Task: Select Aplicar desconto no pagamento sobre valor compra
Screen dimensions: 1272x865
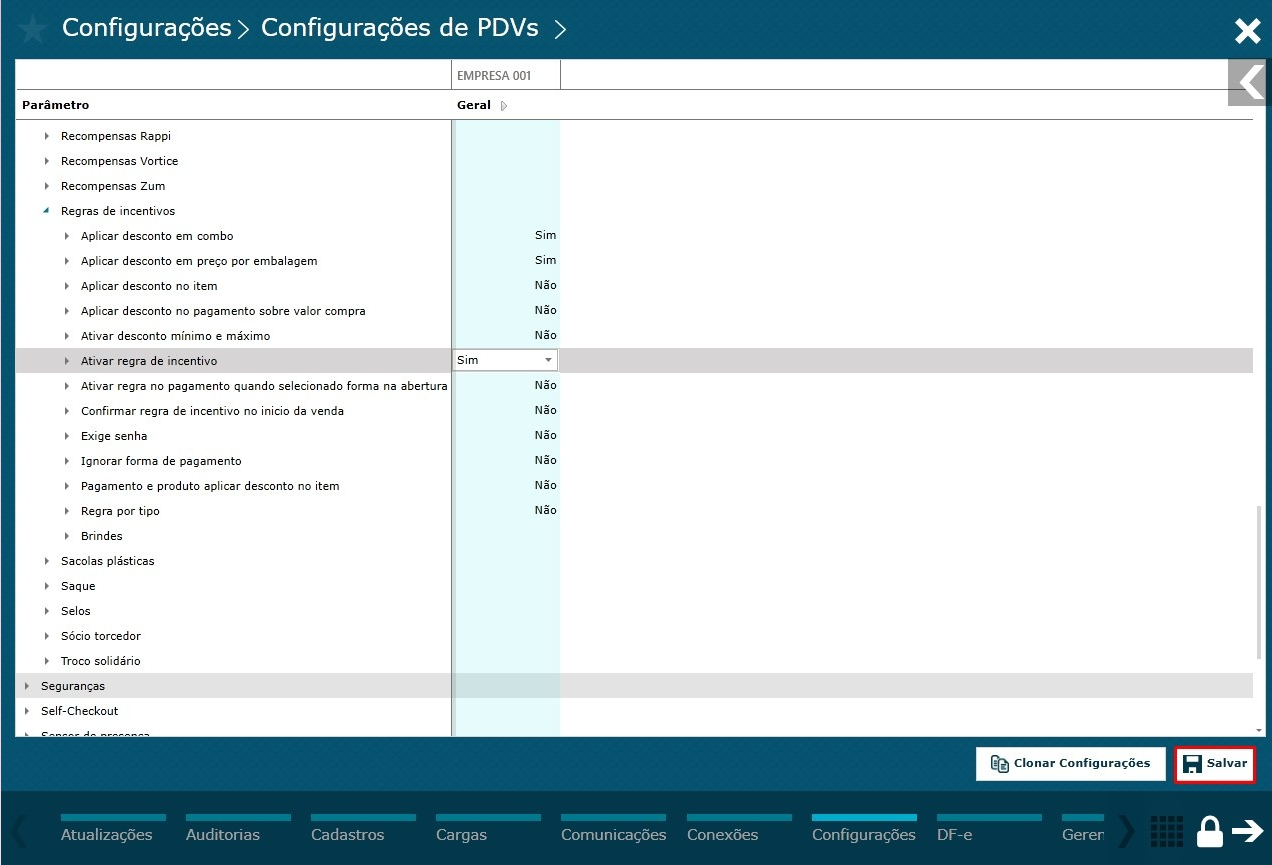Action: pos(223,311)
